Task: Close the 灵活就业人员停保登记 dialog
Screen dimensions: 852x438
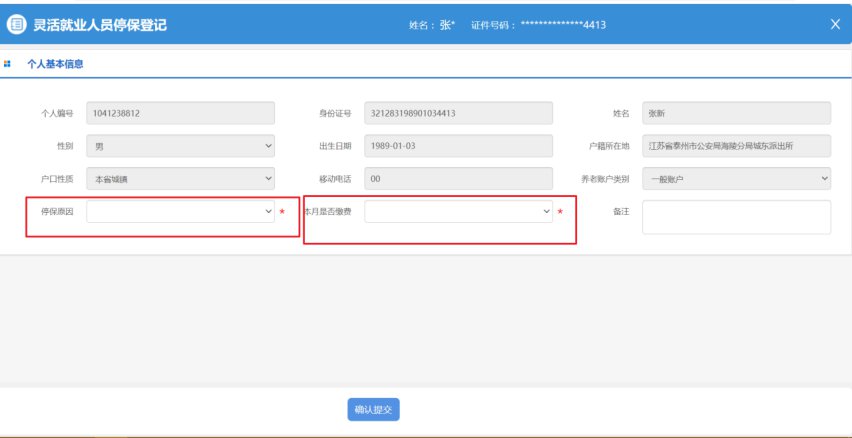Action: (835, 25)
